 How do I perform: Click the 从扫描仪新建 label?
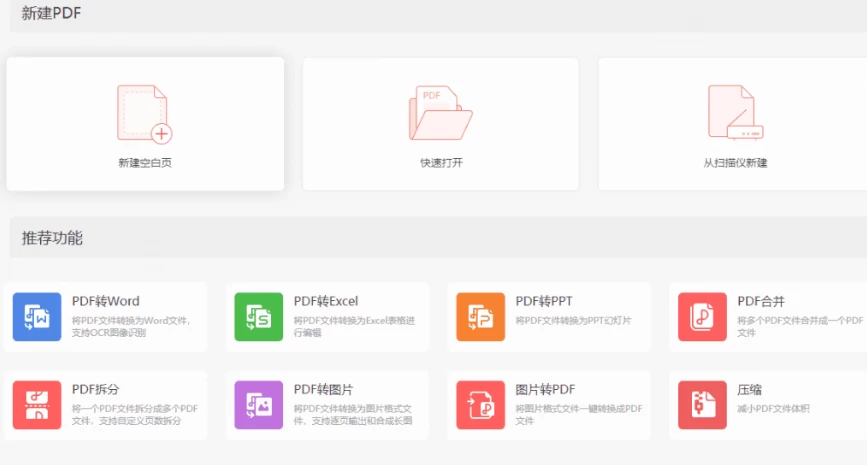[735, 163]
